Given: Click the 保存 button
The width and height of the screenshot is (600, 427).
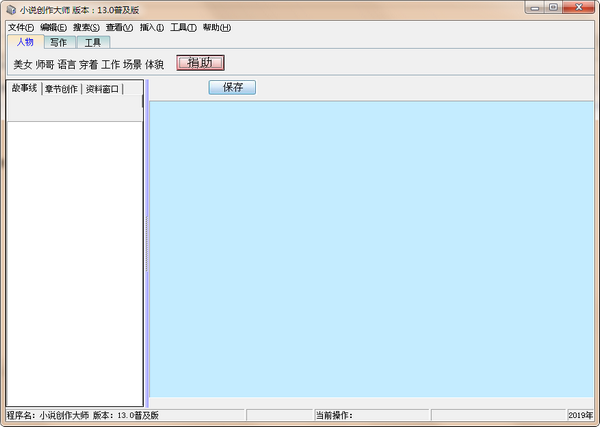Looking at the screenshot, I should (x=232, y=87).
